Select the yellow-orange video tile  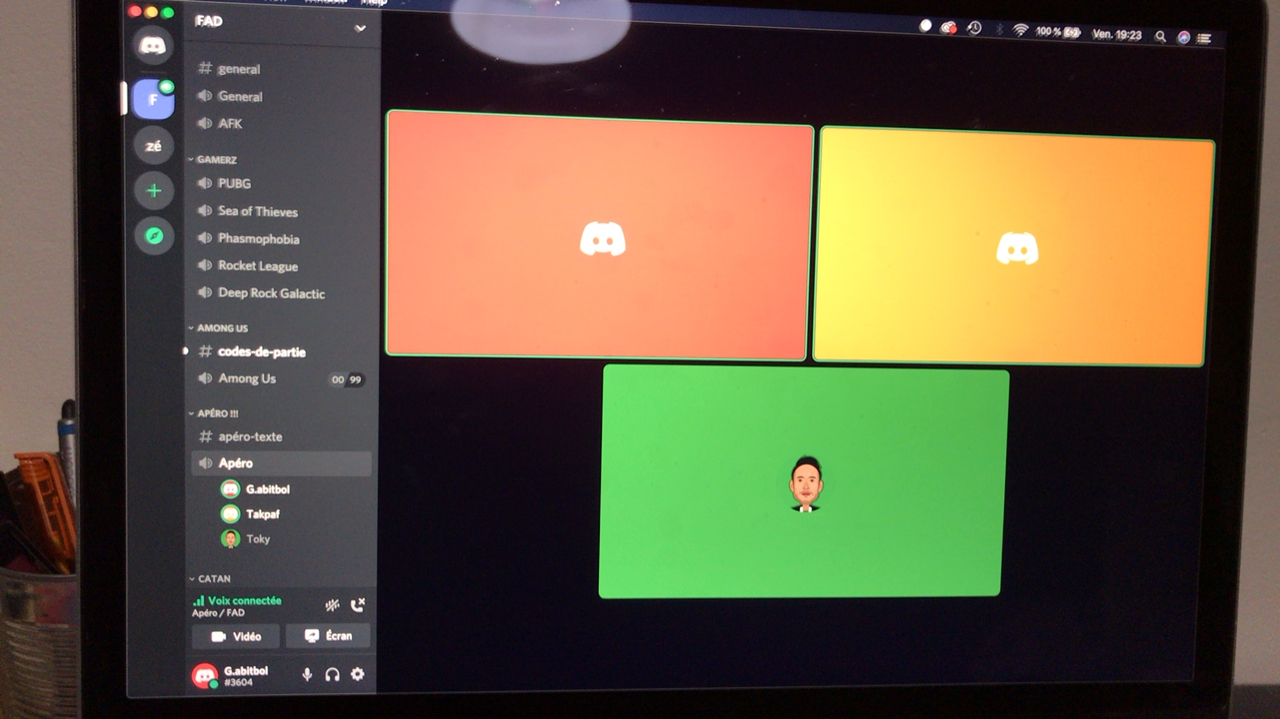(1014, 246)
